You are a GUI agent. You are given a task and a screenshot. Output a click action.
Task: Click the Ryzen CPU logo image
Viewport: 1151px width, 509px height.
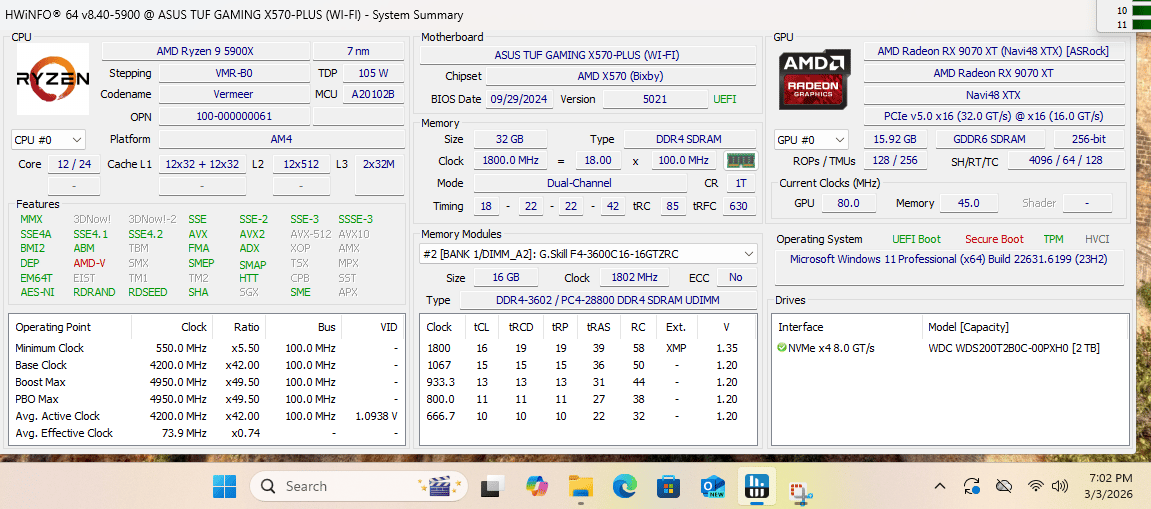tap(53, 79)
